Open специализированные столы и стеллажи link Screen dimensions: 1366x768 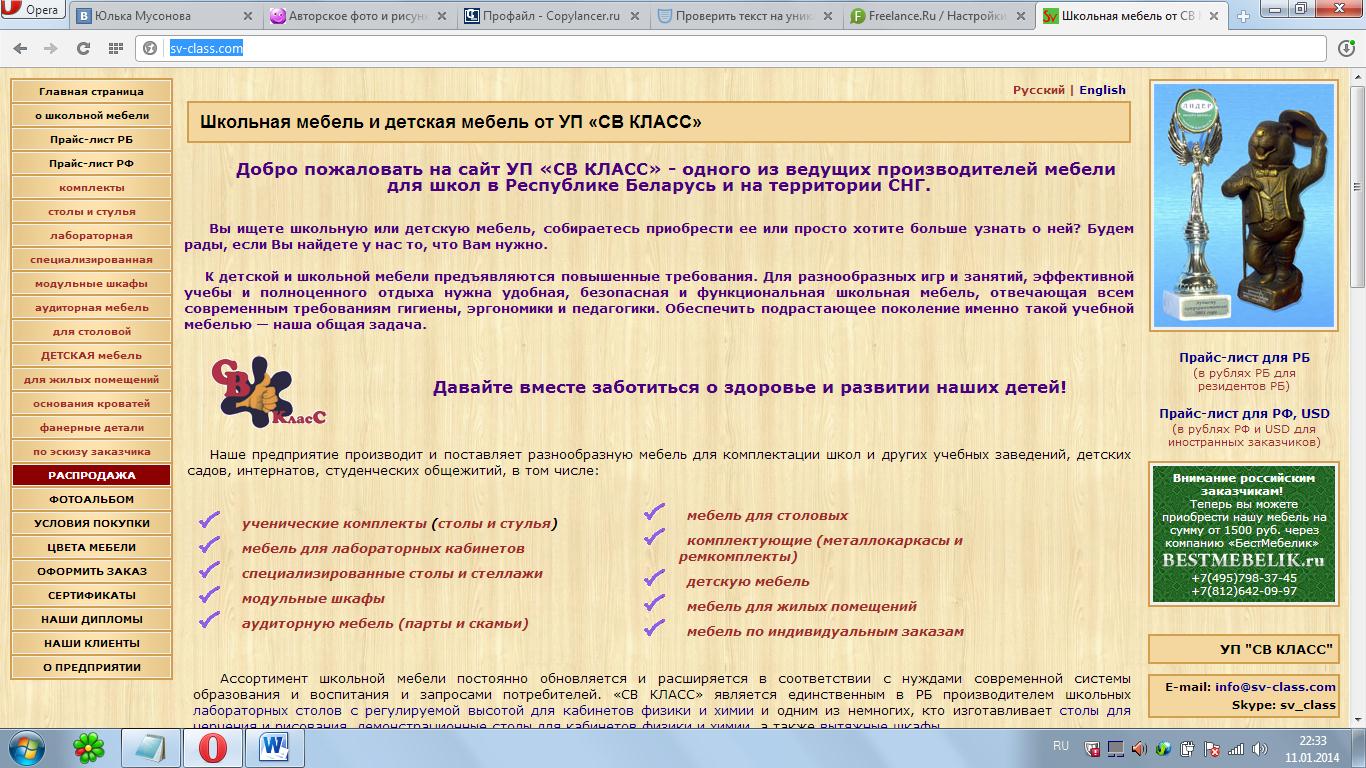click(392, 573)
